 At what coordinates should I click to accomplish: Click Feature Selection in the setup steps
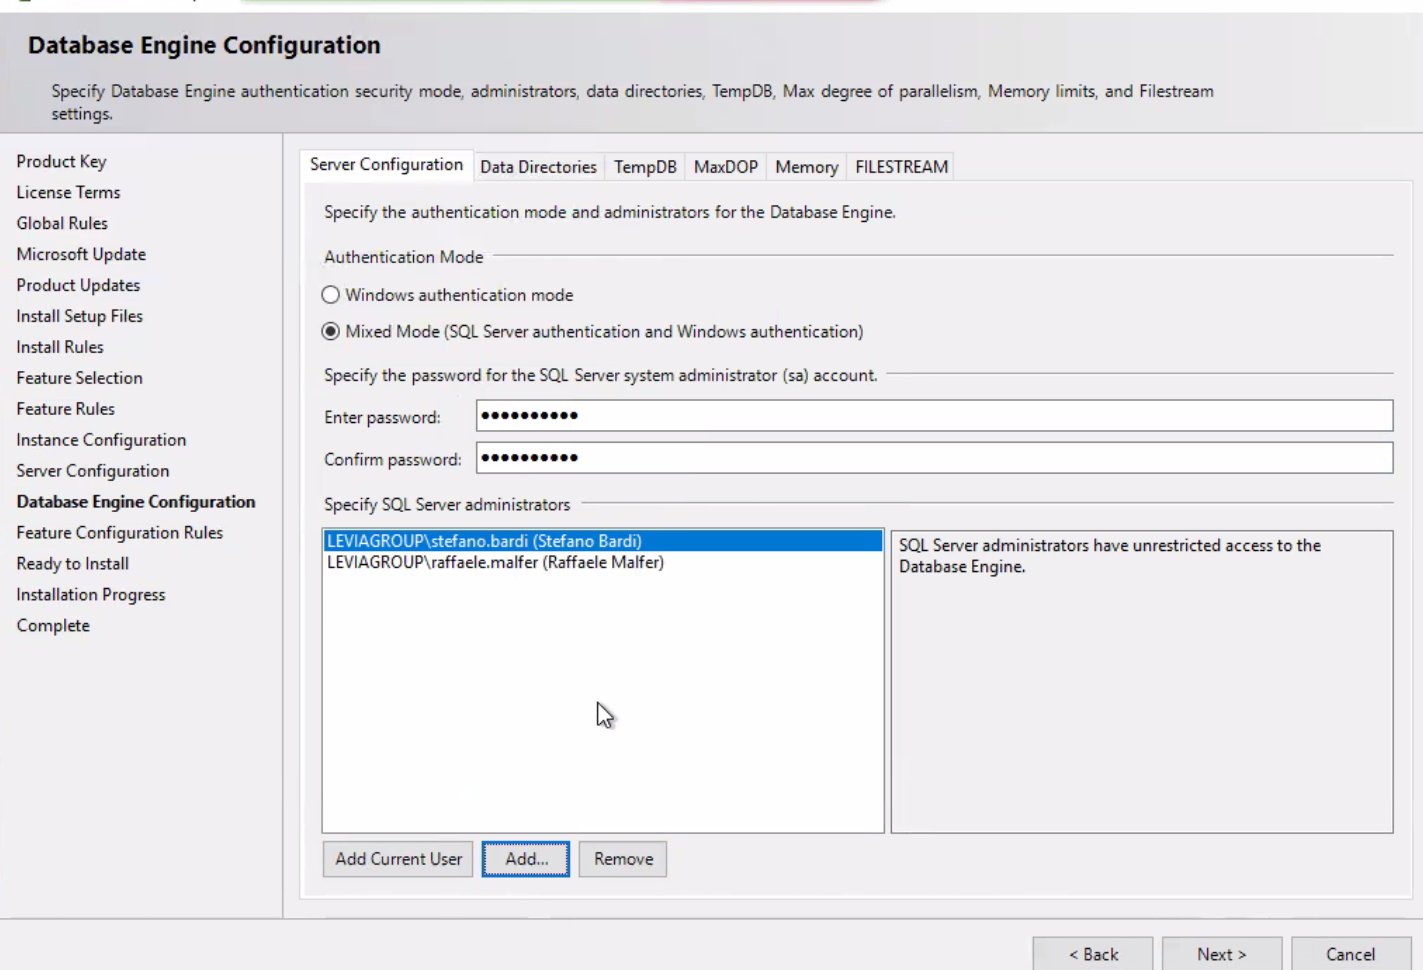[x=80, y=378]
